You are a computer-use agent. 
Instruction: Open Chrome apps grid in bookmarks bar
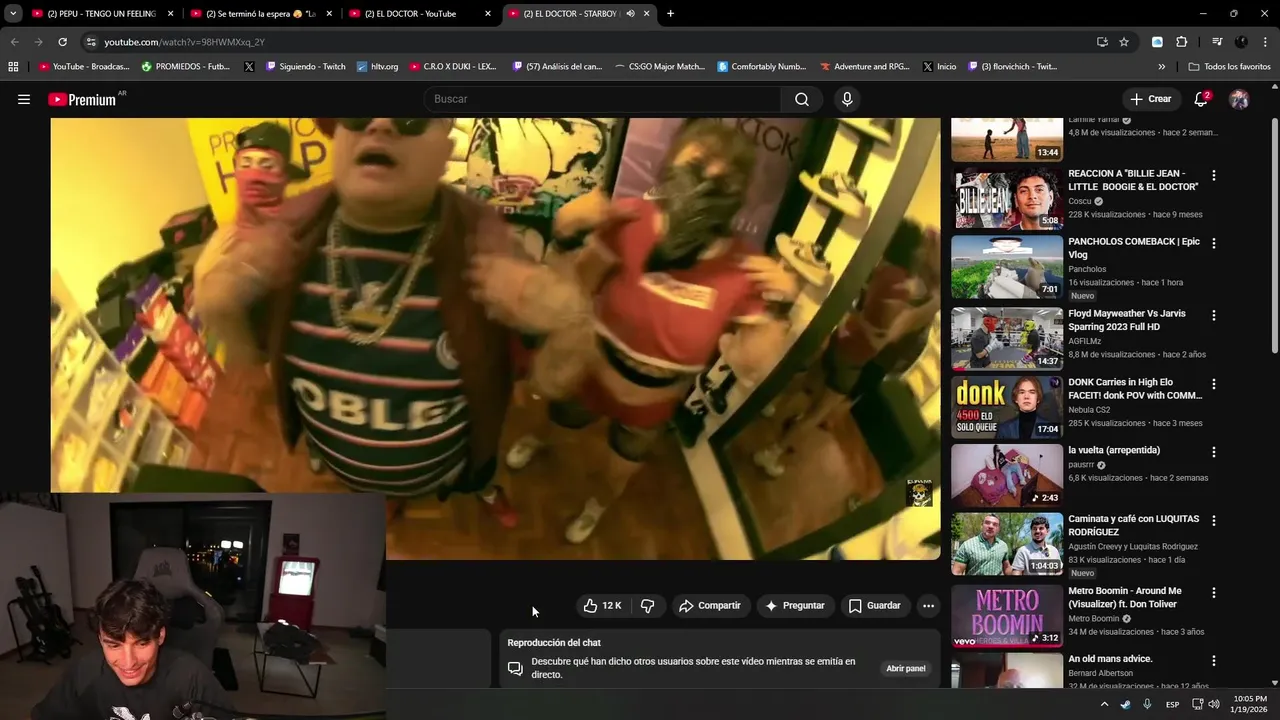[13, 67]
